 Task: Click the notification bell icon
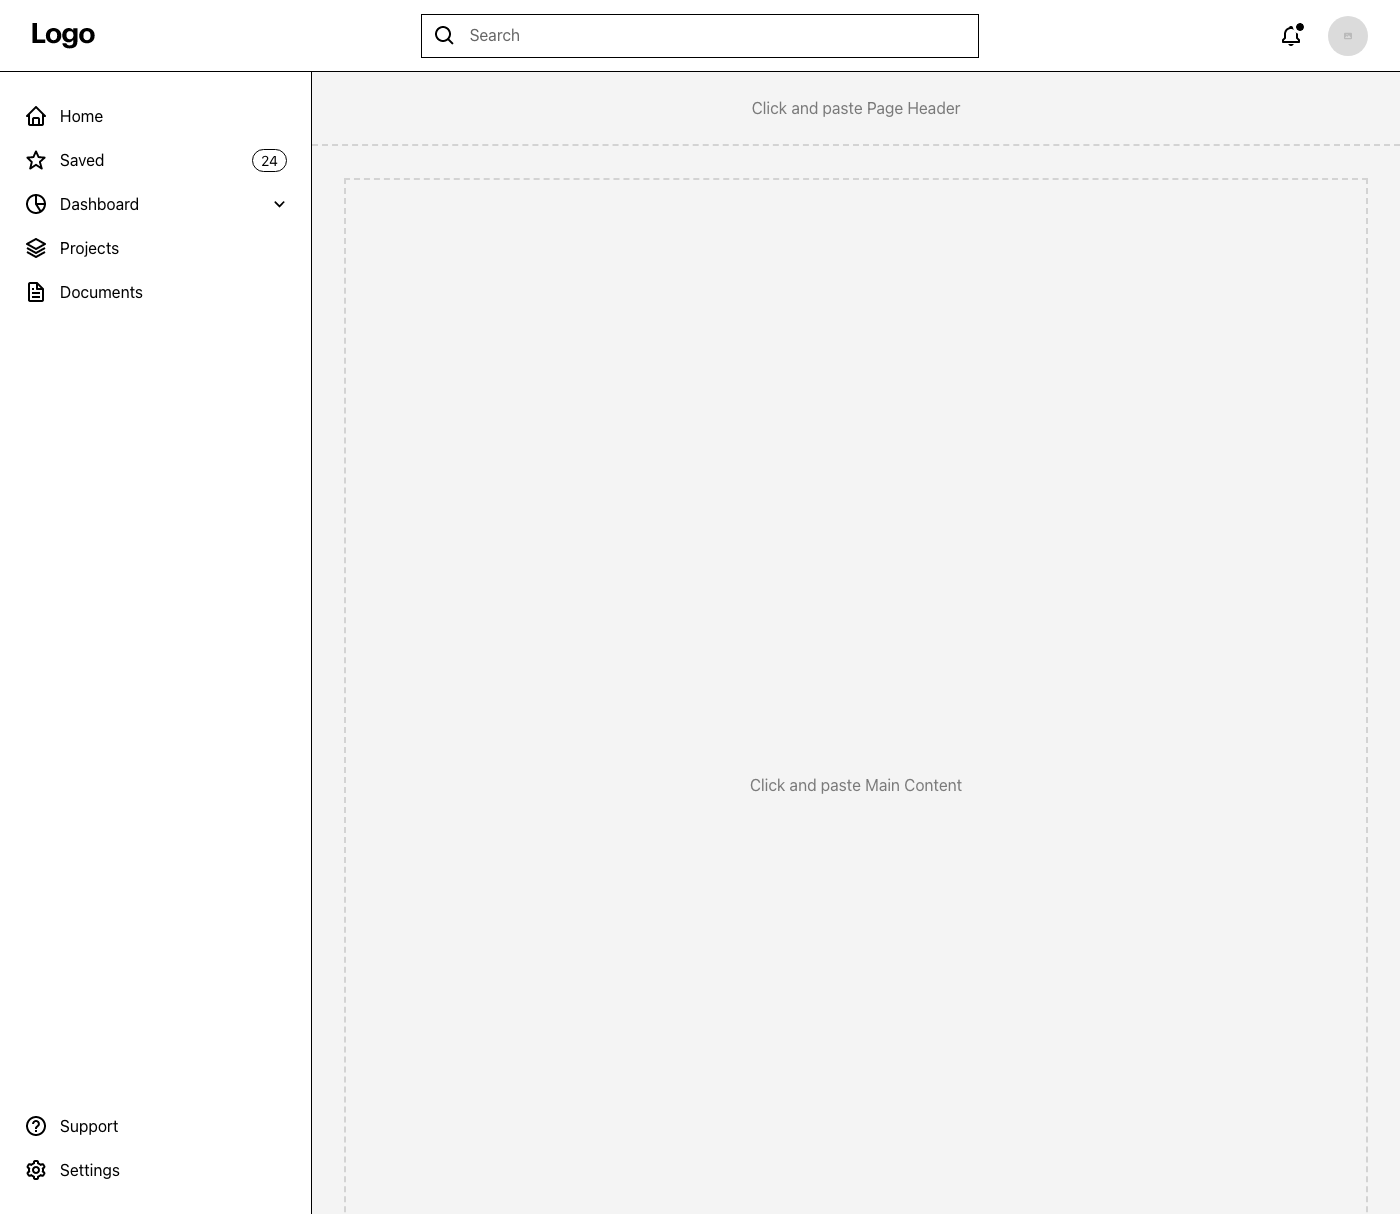click(x=1291, y=35)
